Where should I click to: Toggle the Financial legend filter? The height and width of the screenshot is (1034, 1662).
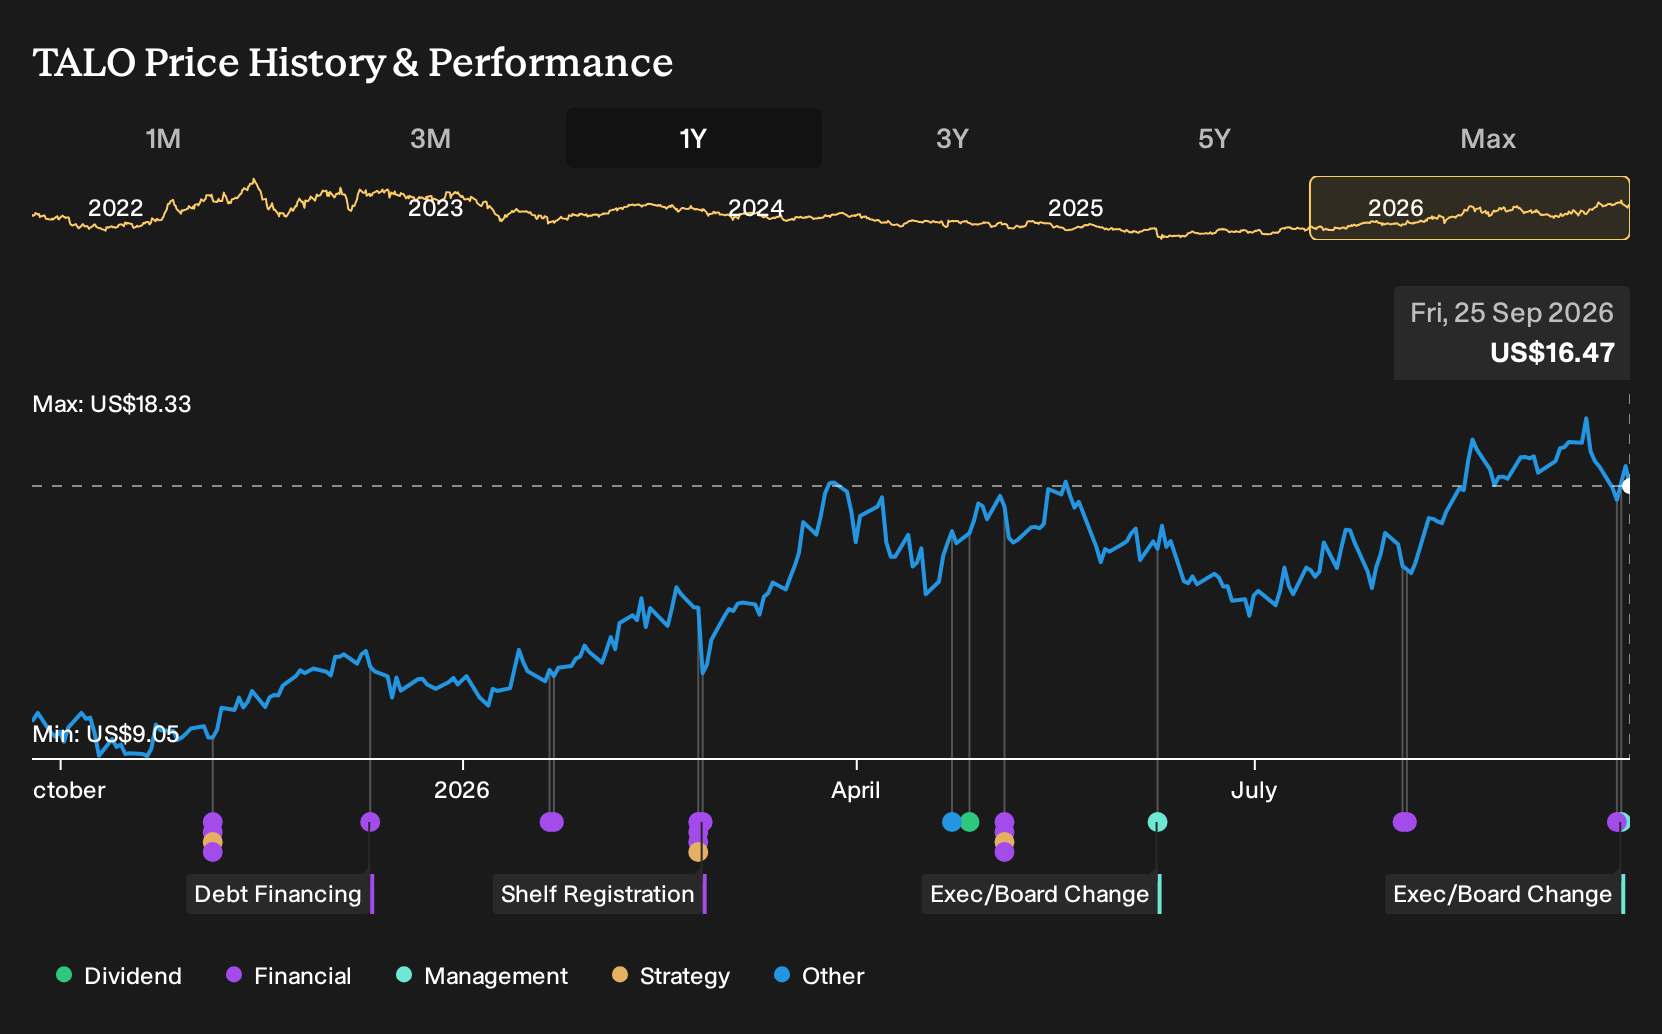pos(289,976)
